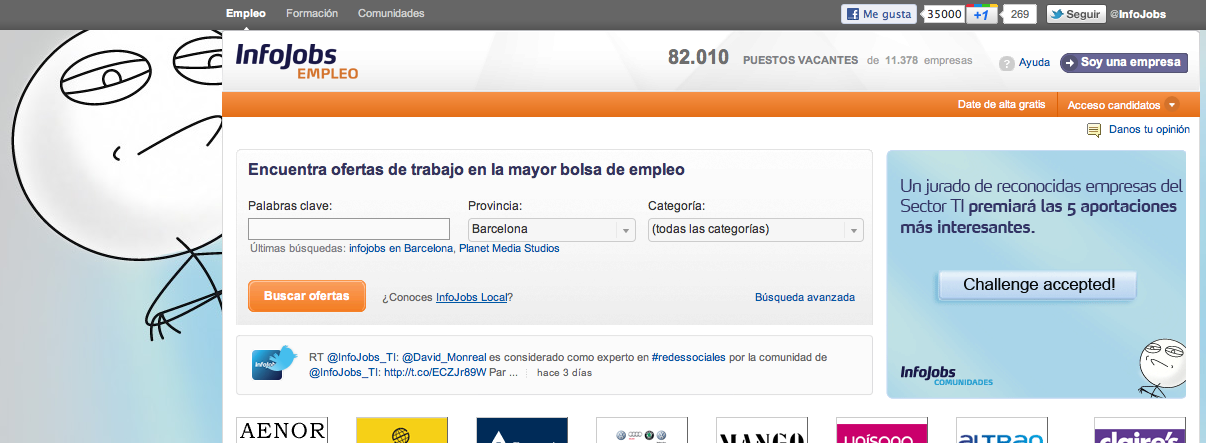Screen dimensions: 1206x443
Task: Switch to the Formación tab
Action: (x=311, y=14)
